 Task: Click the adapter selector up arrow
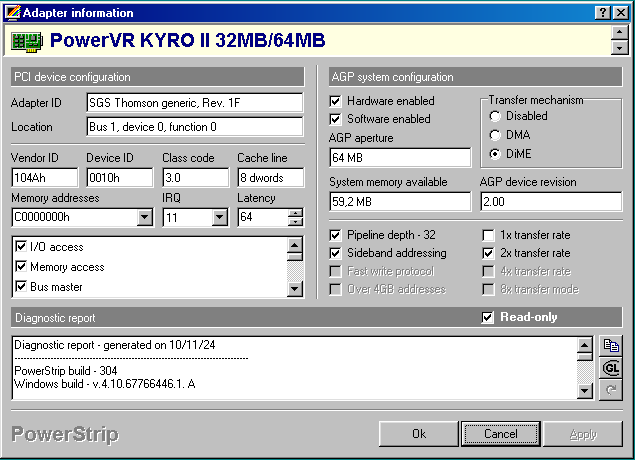[x=619, y=32]
